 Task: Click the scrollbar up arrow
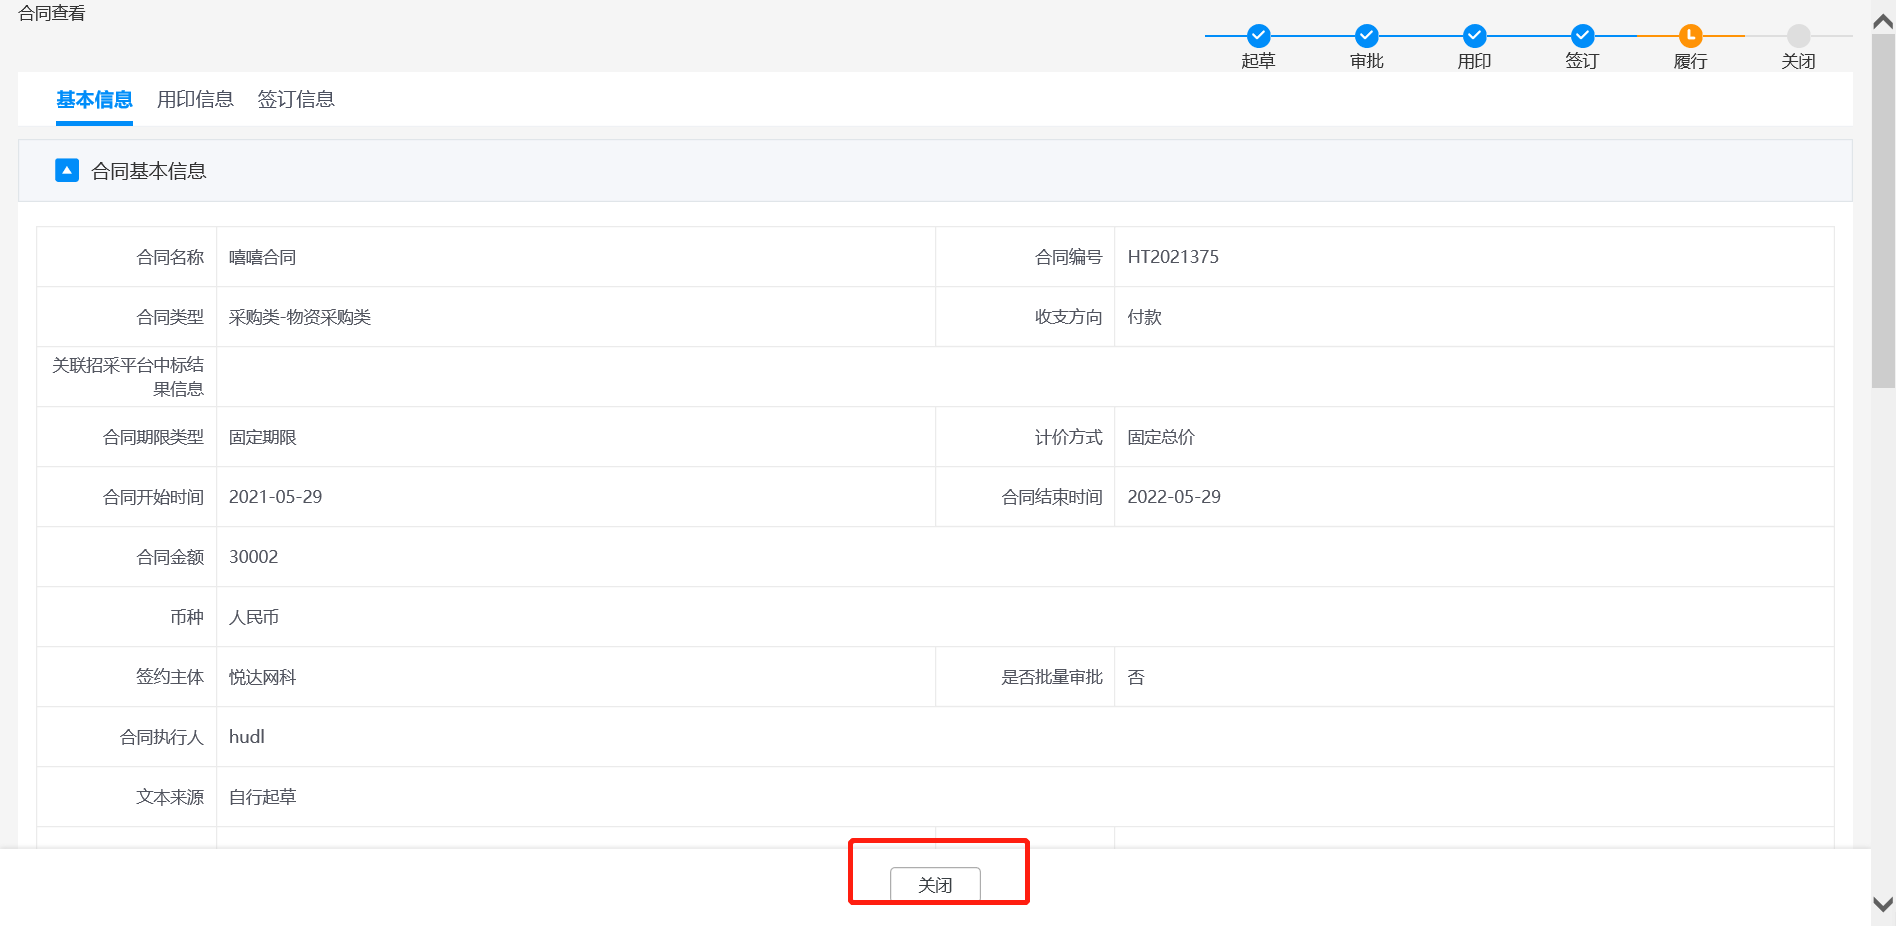(x=1883, y=21)
